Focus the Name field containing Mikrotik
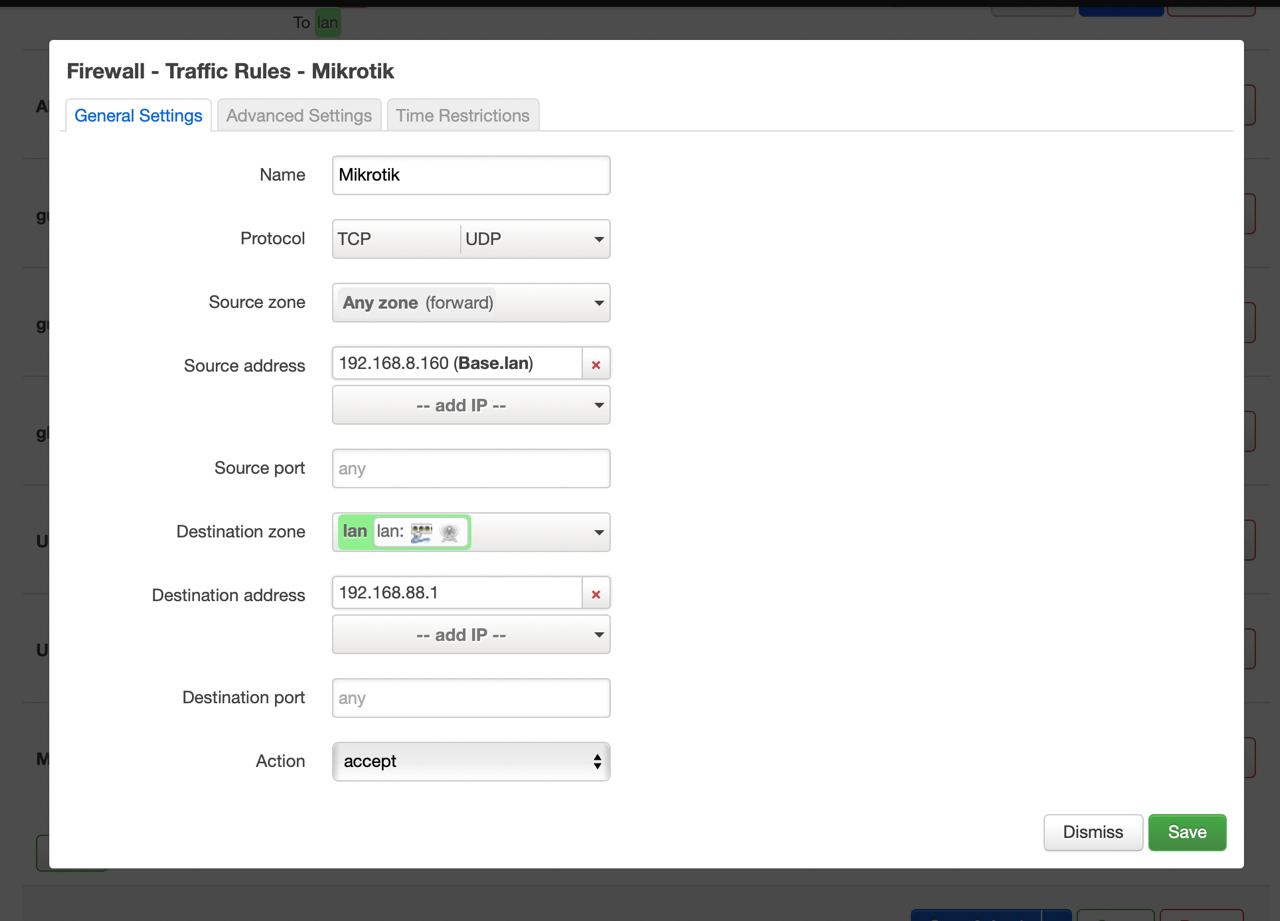1280x921 pixels. (x=471, y=175)
